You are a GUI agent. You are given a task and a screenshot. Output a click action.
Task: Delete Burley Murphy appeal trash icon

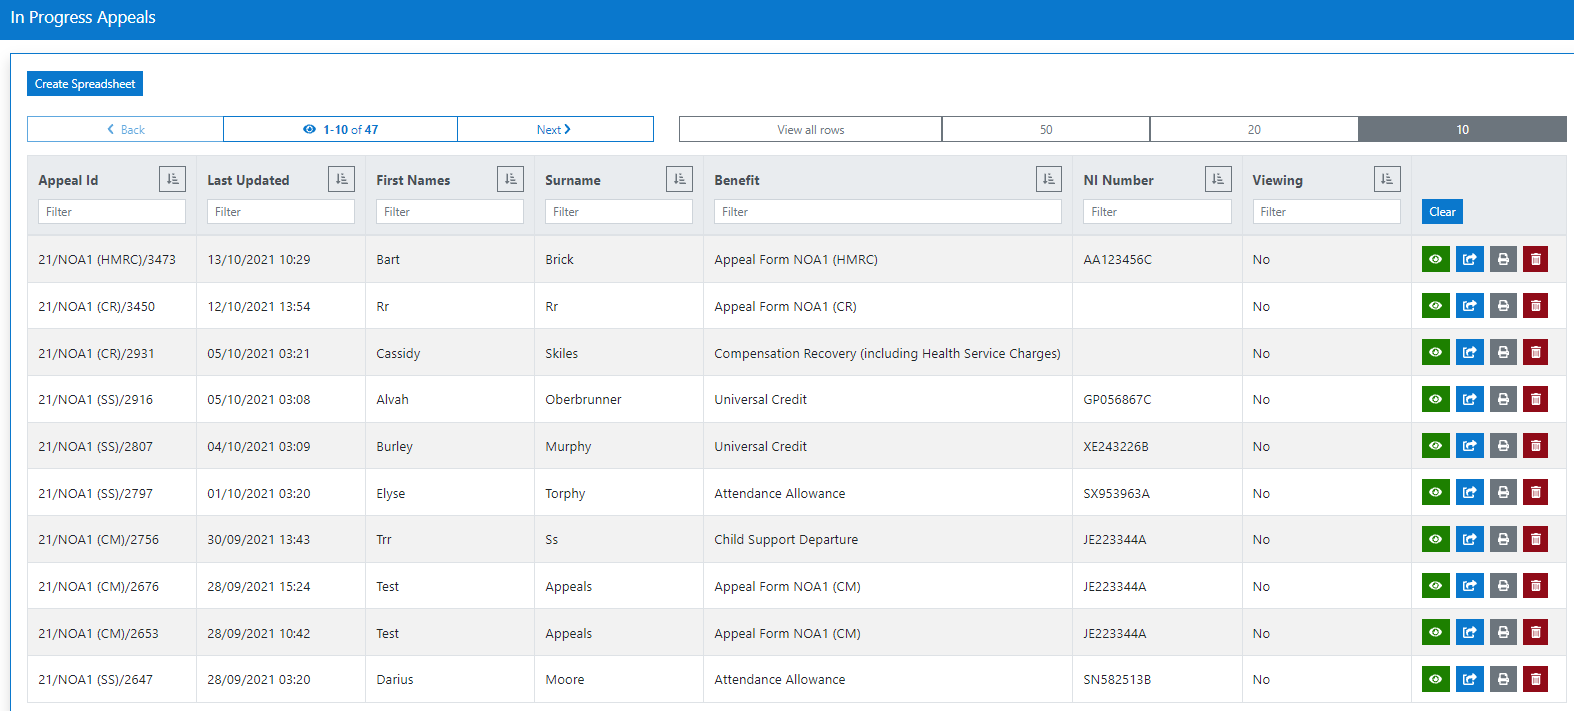[1535, 446]
